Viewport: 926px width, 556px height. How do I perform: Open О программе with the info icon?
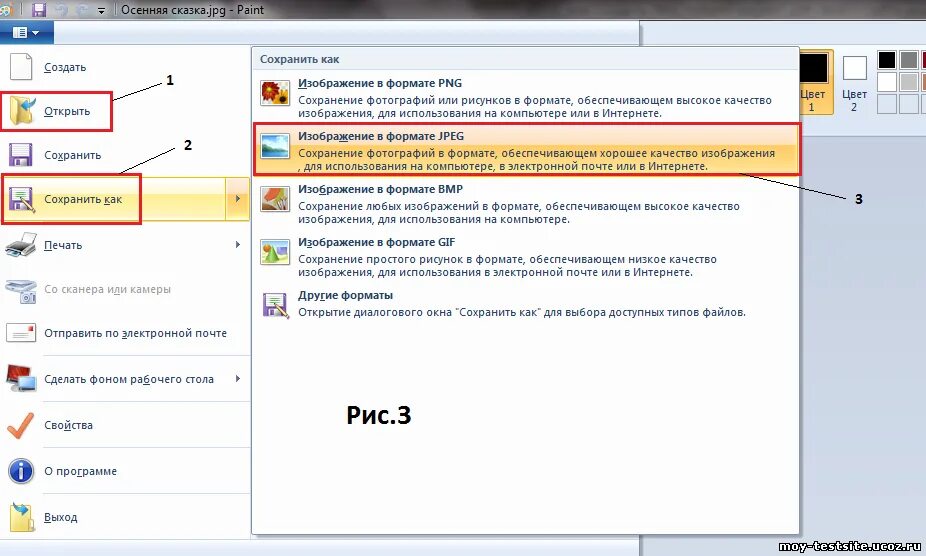[125, 471]
